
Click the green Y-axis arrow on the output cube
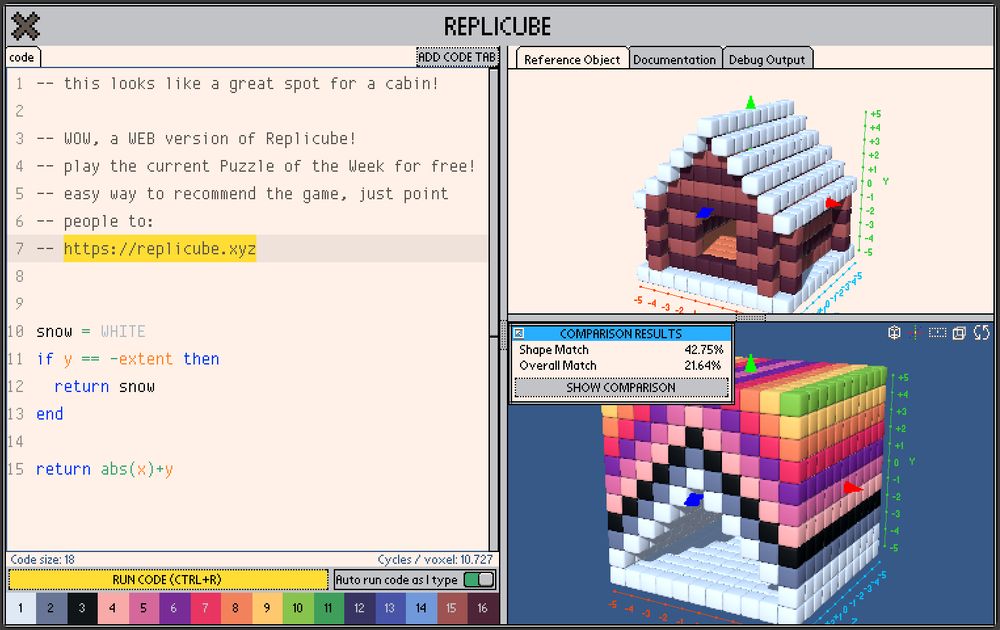751,363
